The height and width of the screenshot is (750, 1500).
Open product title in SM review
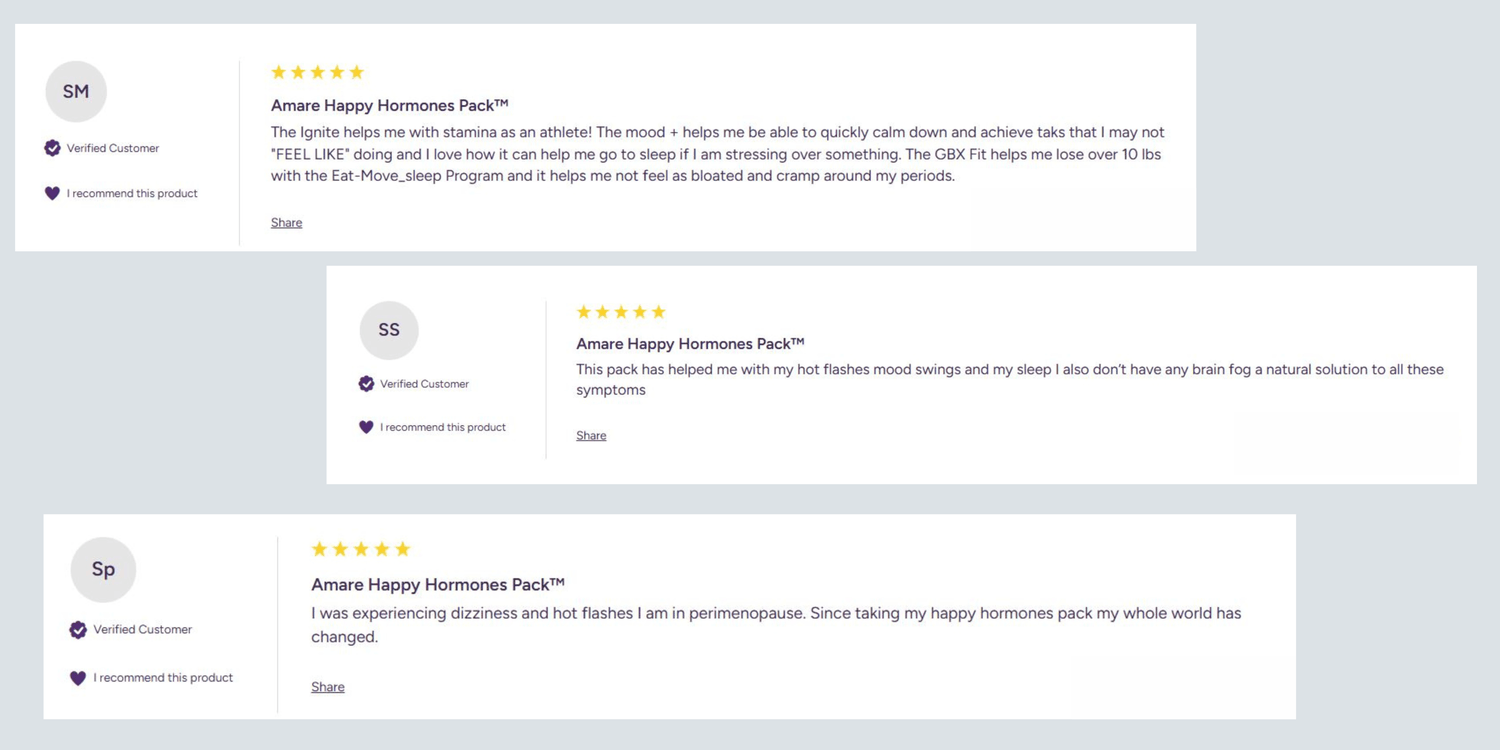click(x=390, y=105)
